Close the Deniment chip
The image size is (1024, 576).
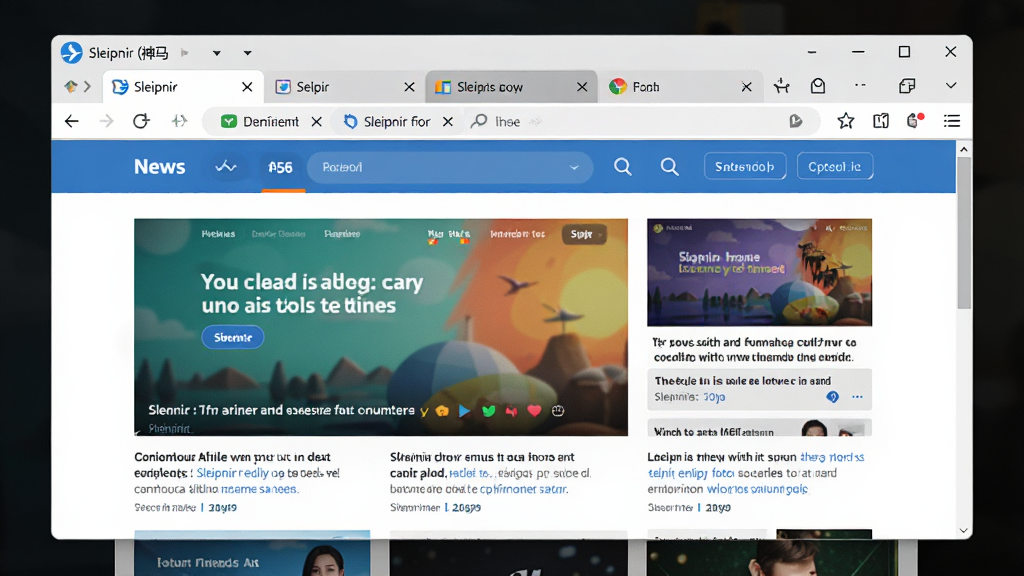(x=316, y=121)
